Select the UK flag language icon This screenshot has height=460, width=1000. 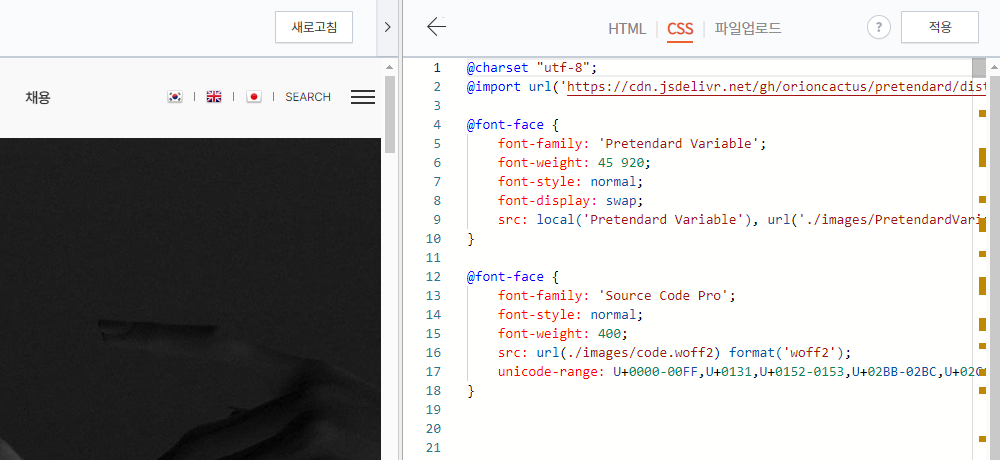pos(214,97)
